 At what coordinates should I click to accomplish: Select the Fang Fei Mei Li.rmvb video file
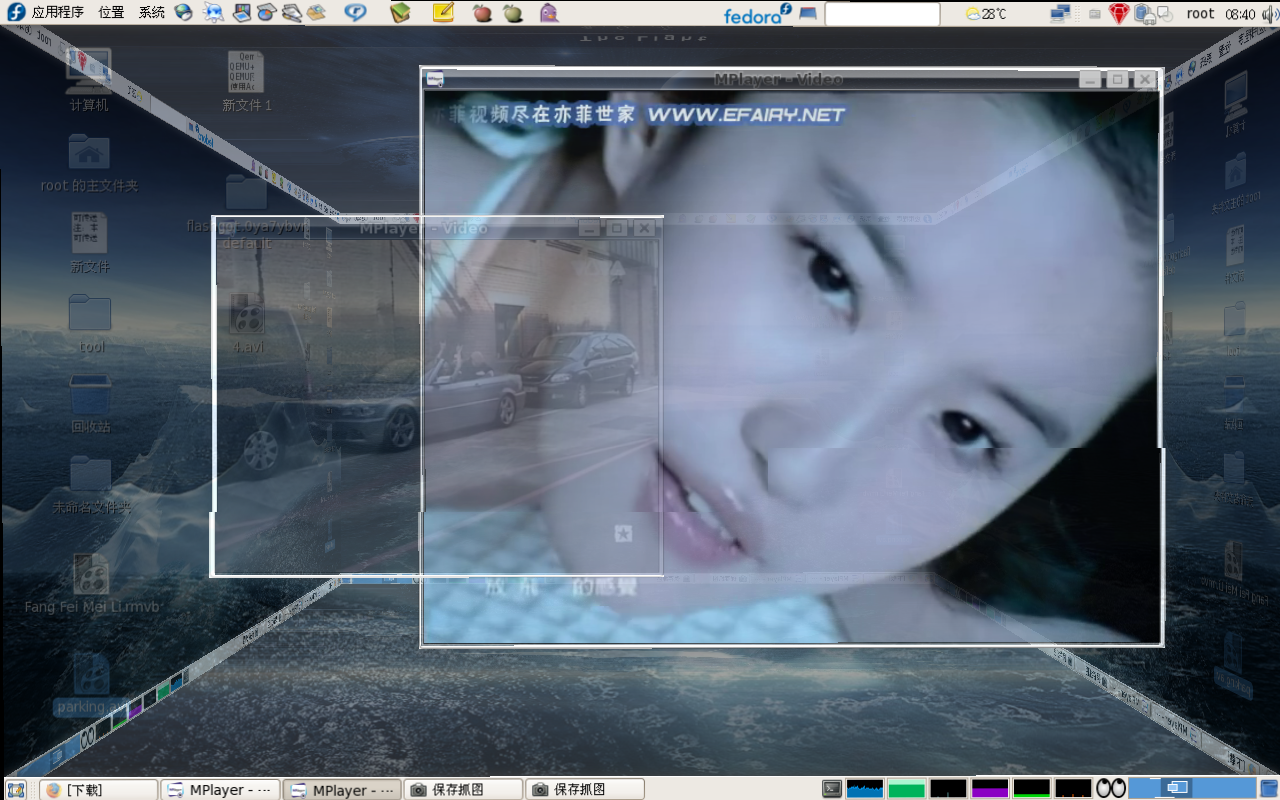91,584
